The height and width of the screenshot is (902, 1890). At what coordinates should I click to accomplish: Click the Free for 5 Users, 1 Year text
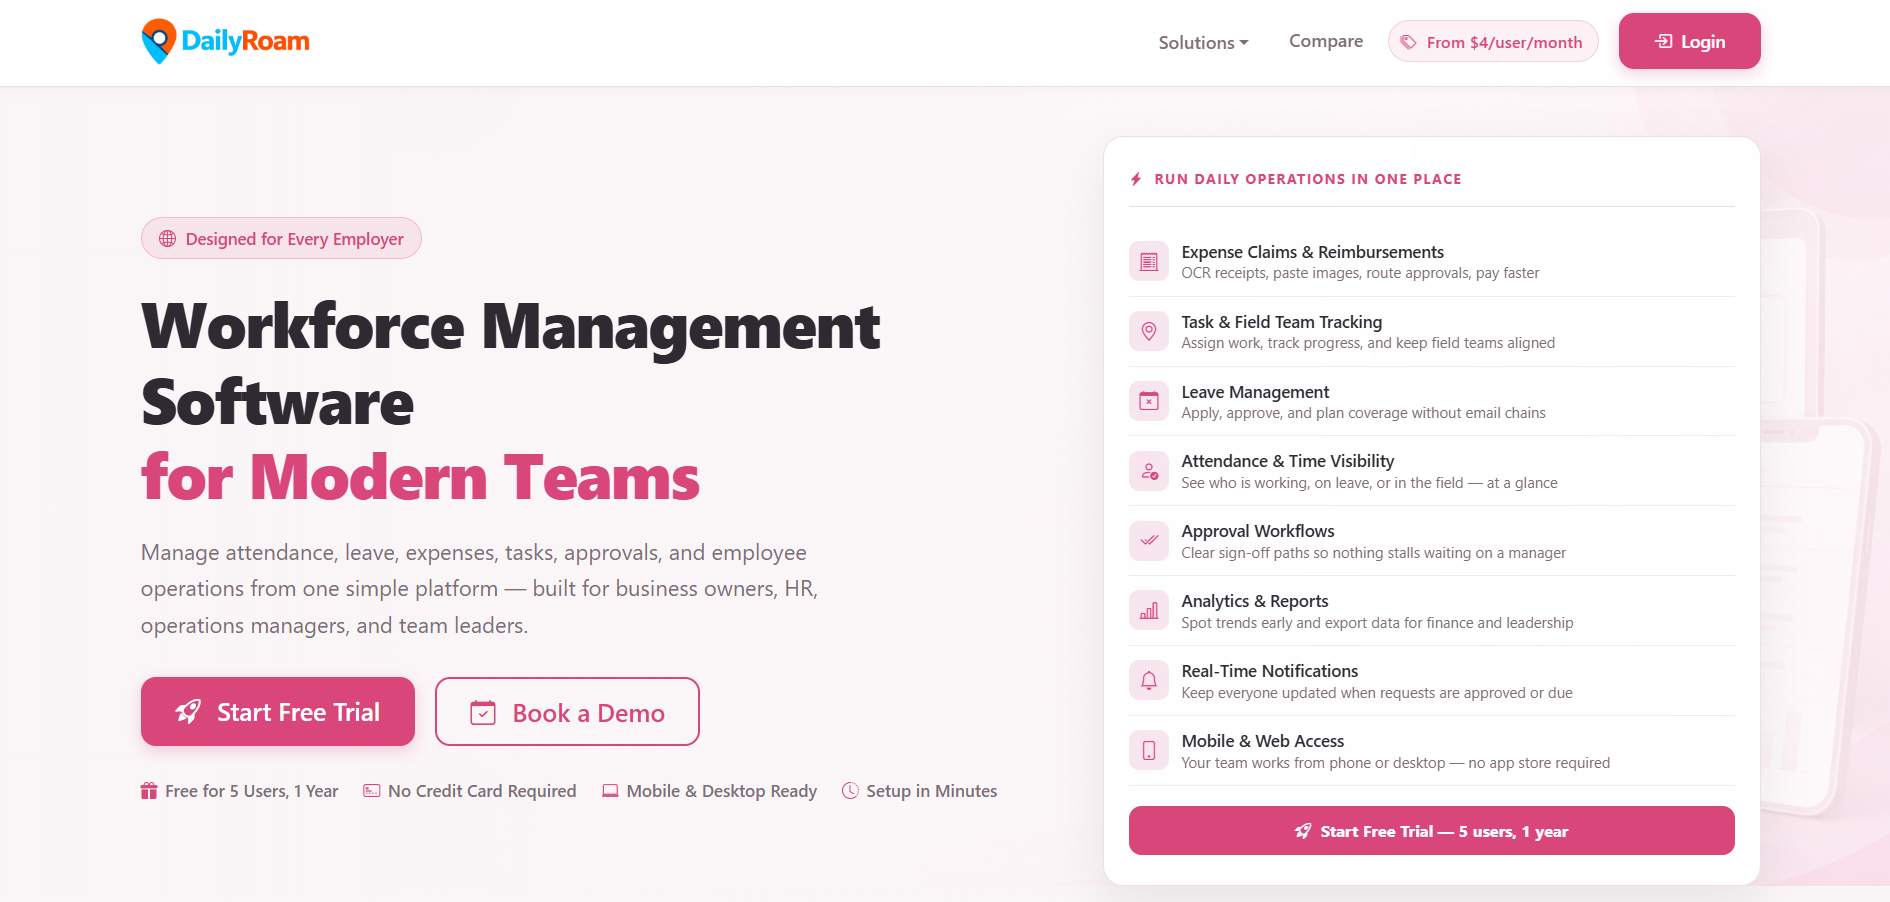[252, 791]
